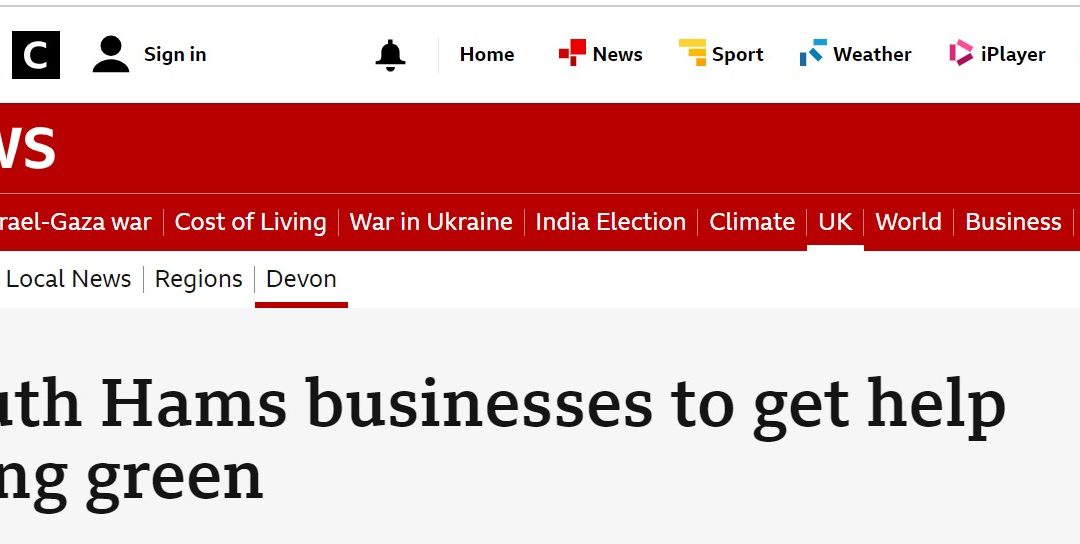The height and width of the screenshot is (544, 1080).
Task: Open the World news section
Action: 908,222
